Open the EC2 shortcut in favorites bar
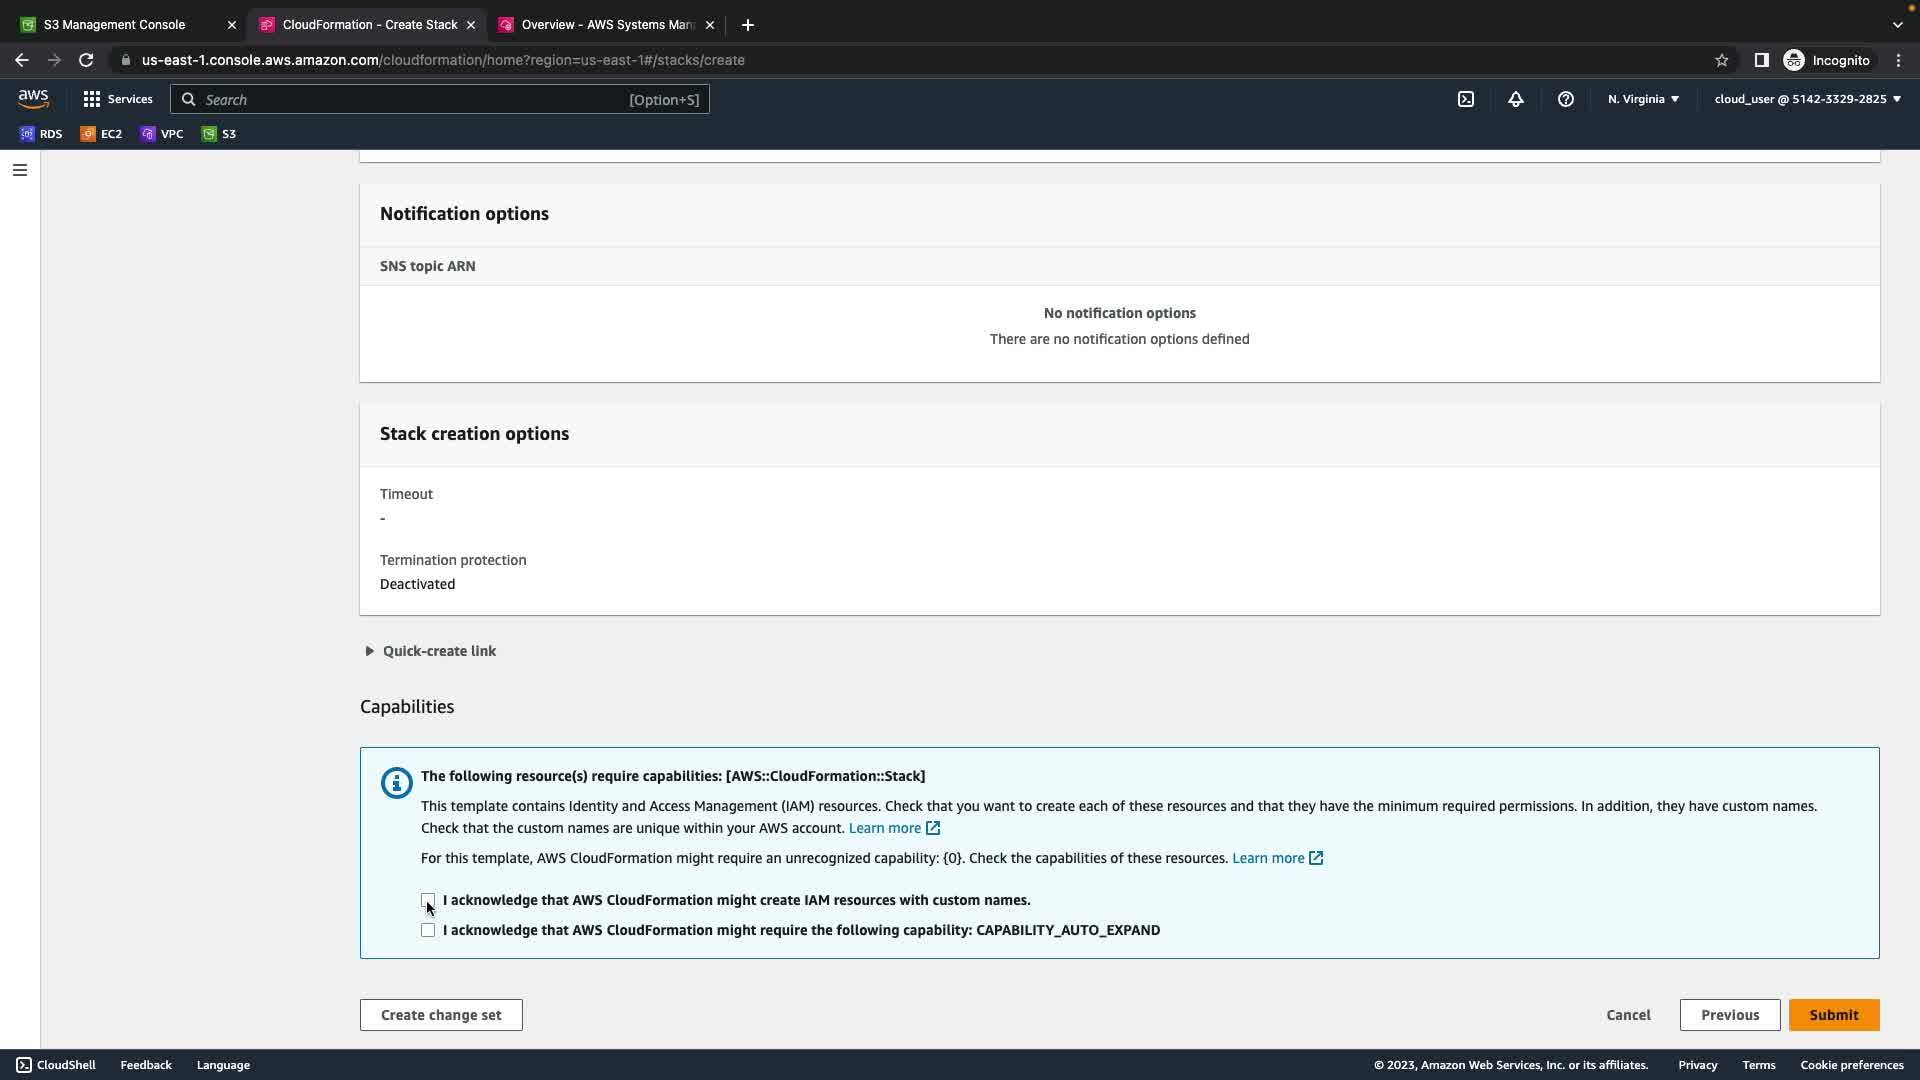 tap(101, 134)
